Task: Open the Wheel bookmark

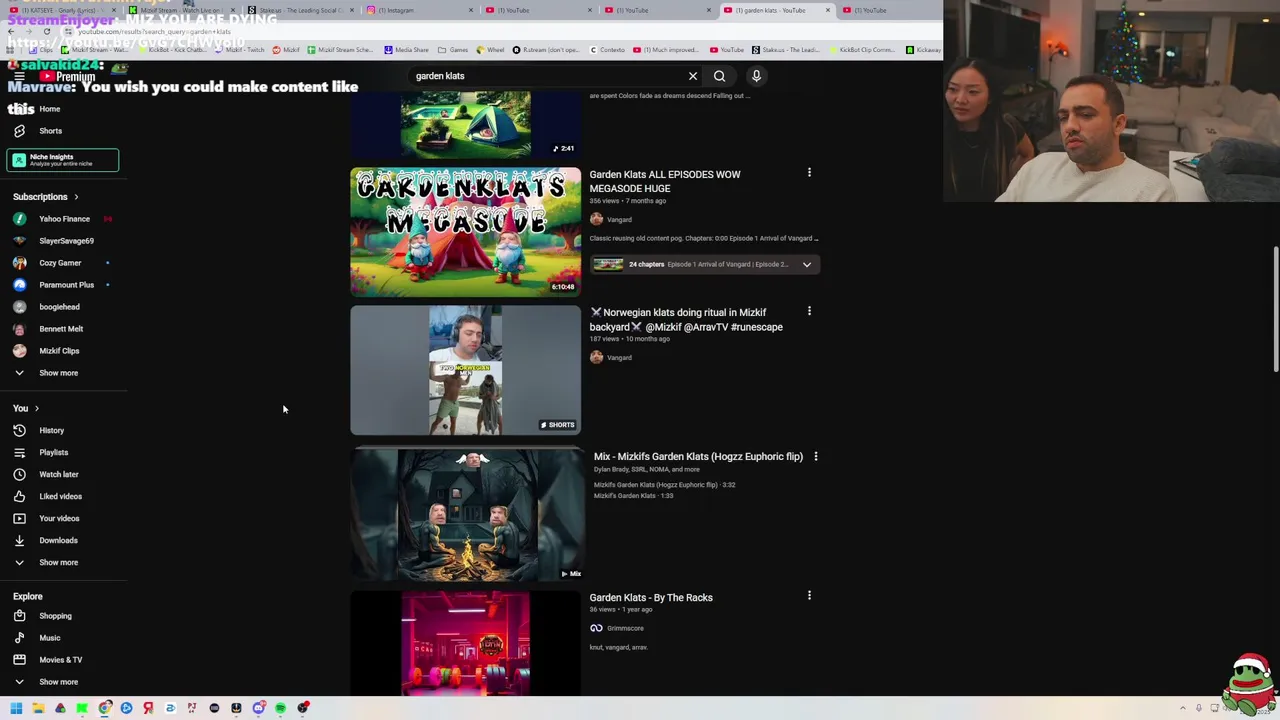Action: point(491,50)
